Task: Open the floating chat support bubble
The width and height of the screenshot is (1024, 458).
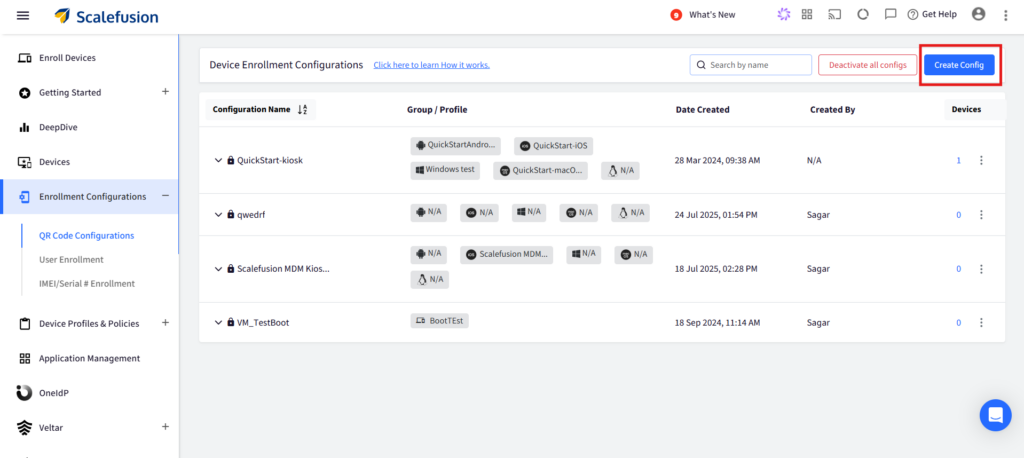Action: 995,414
